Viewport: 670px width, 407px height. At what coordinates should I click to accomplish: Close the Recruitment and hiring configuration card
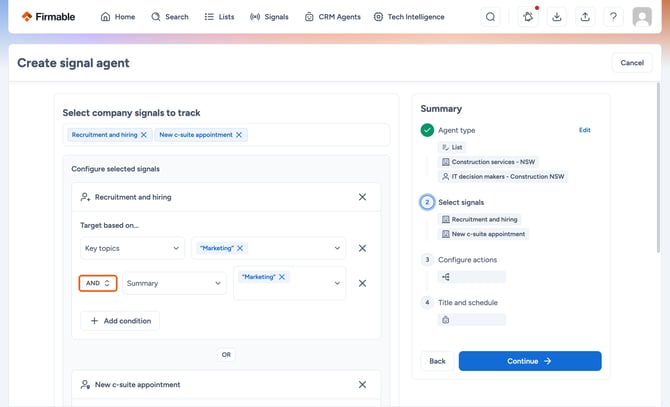(x=362, y=197)
